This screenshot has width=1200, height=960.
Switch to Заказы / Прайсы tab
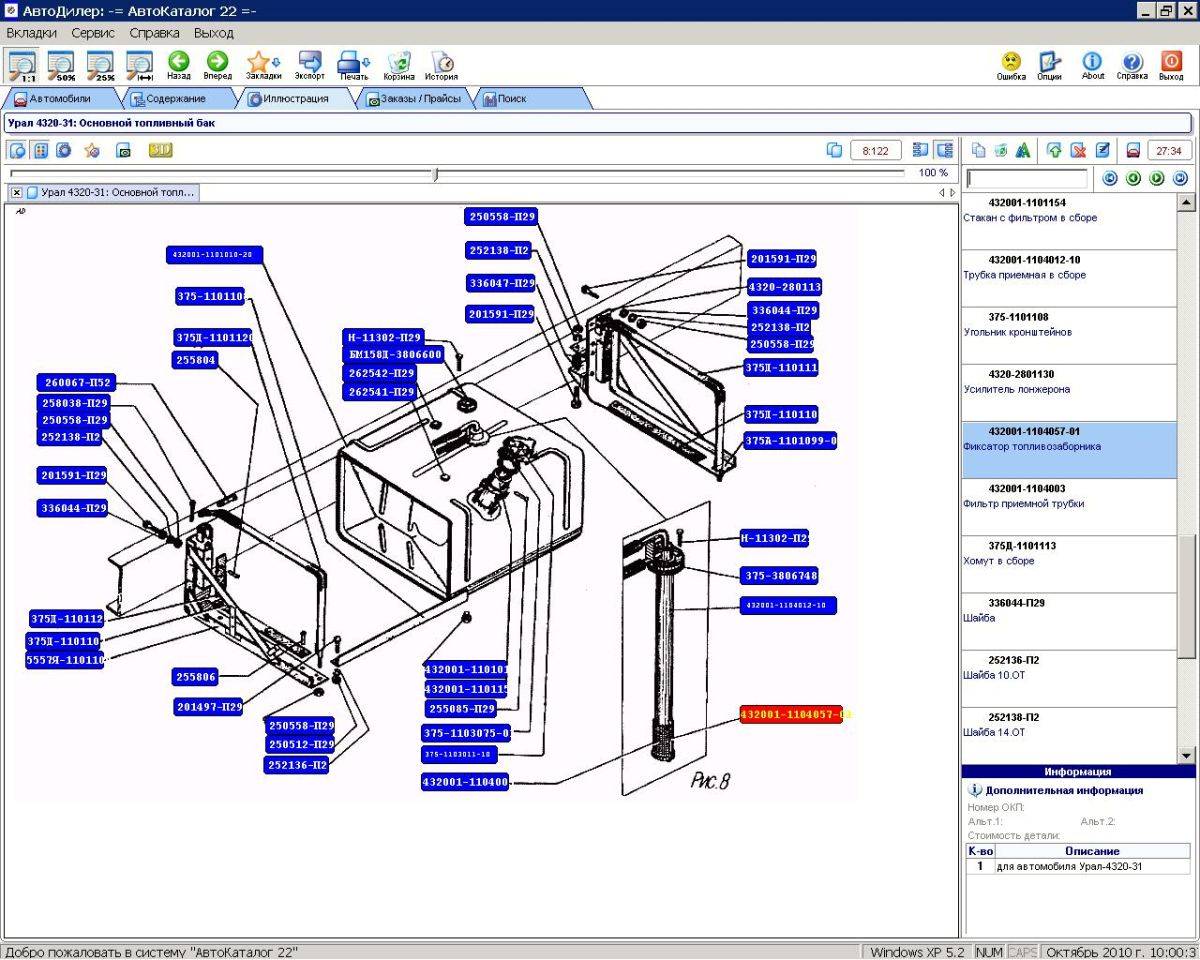(414, 99)
